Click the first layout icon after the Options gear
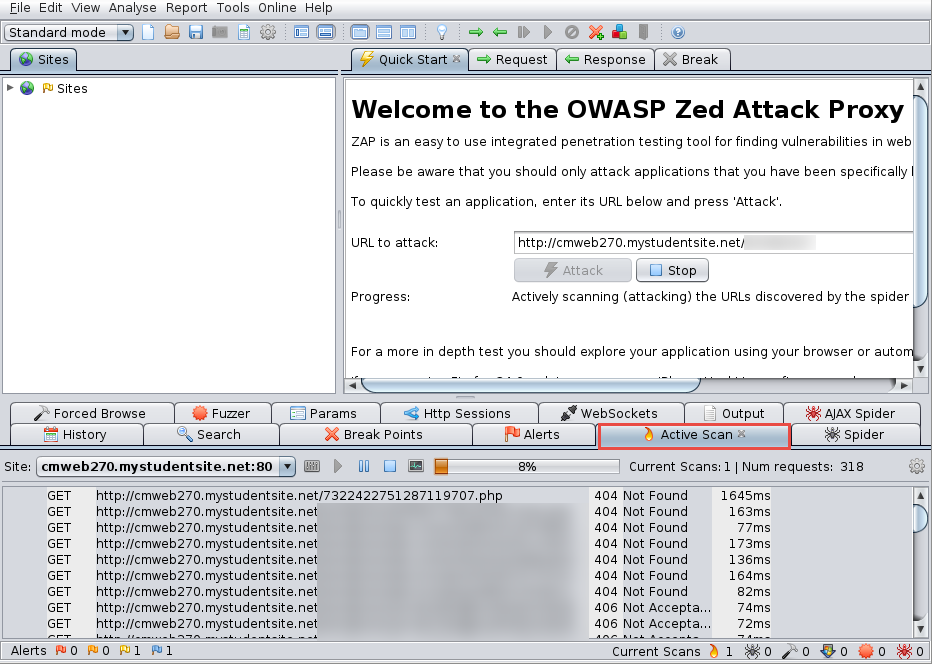Viewport: 932px width, 664px height. pyautogui.click(x=301, y=32)
